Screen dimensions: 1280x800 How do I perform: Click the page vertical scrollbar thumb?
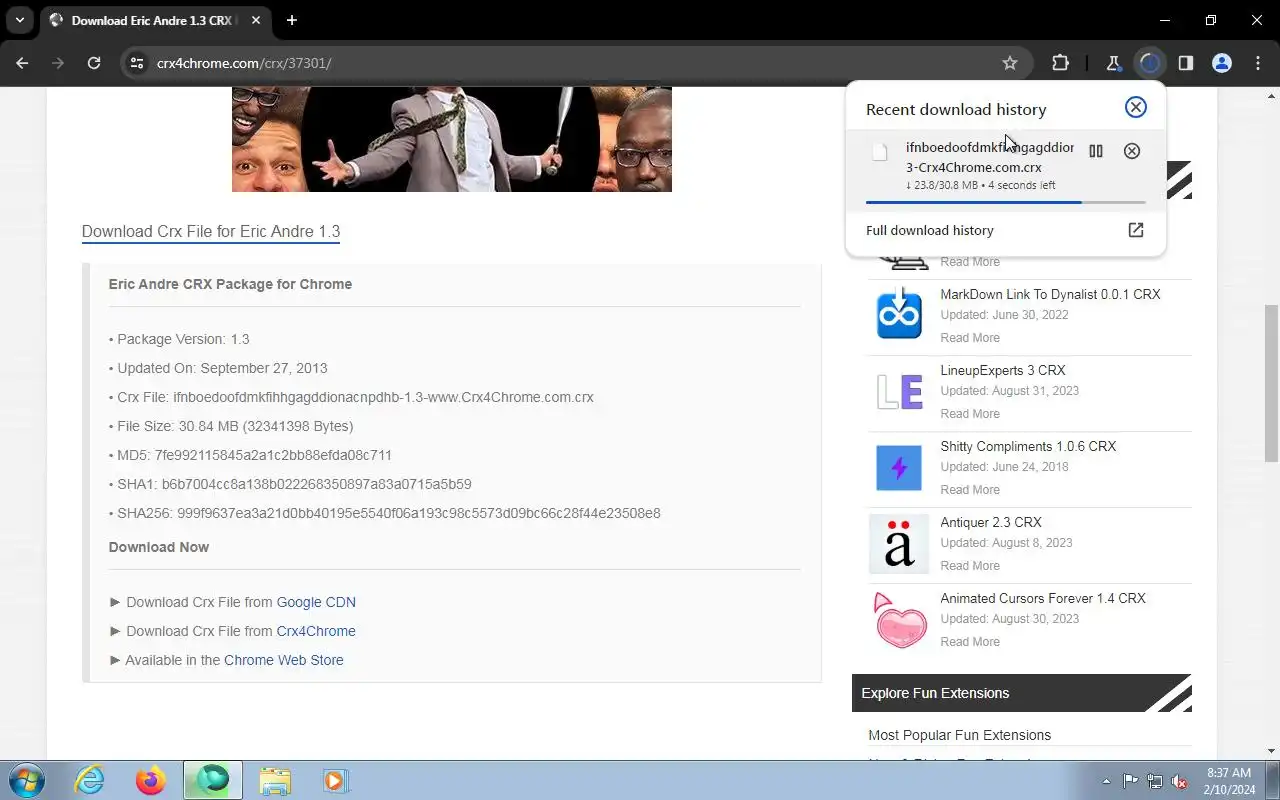tap(1271, 382)
